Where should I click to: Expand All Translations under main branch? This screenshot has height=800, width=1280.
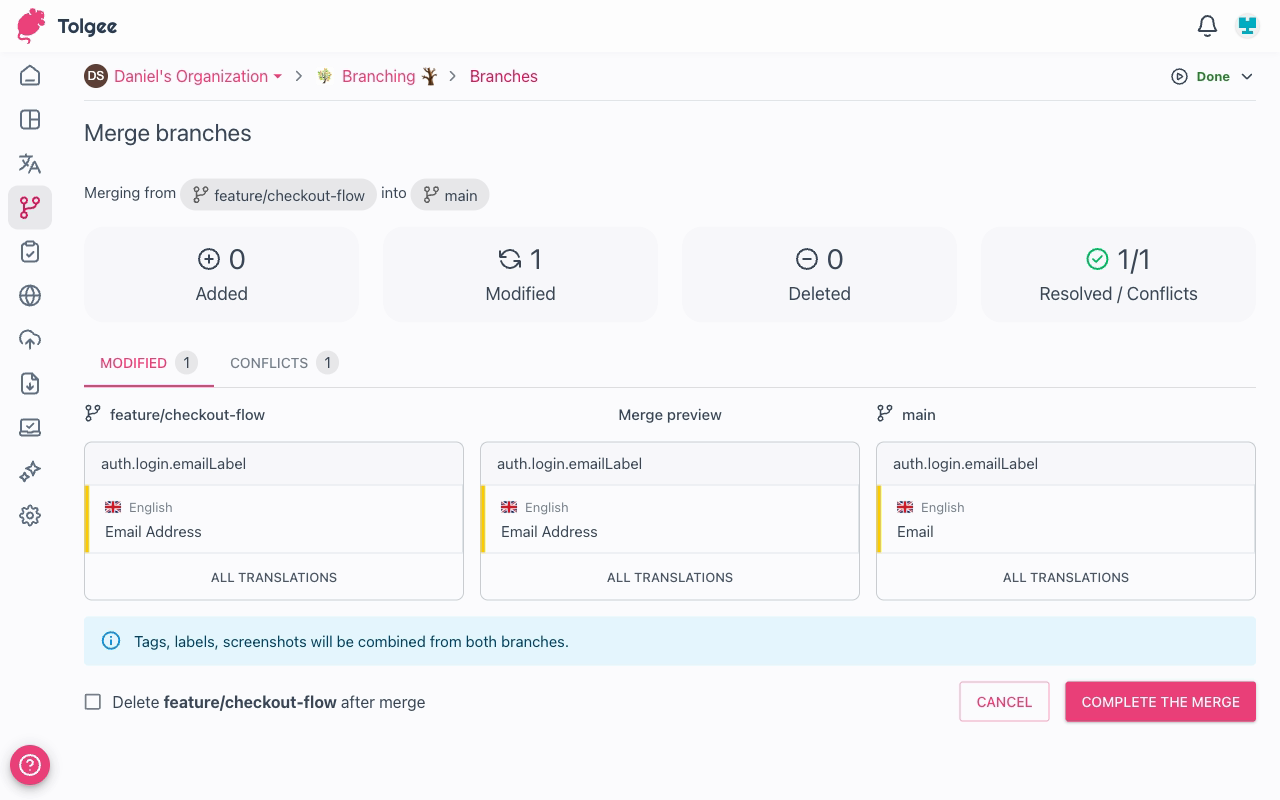point(1065,577)
